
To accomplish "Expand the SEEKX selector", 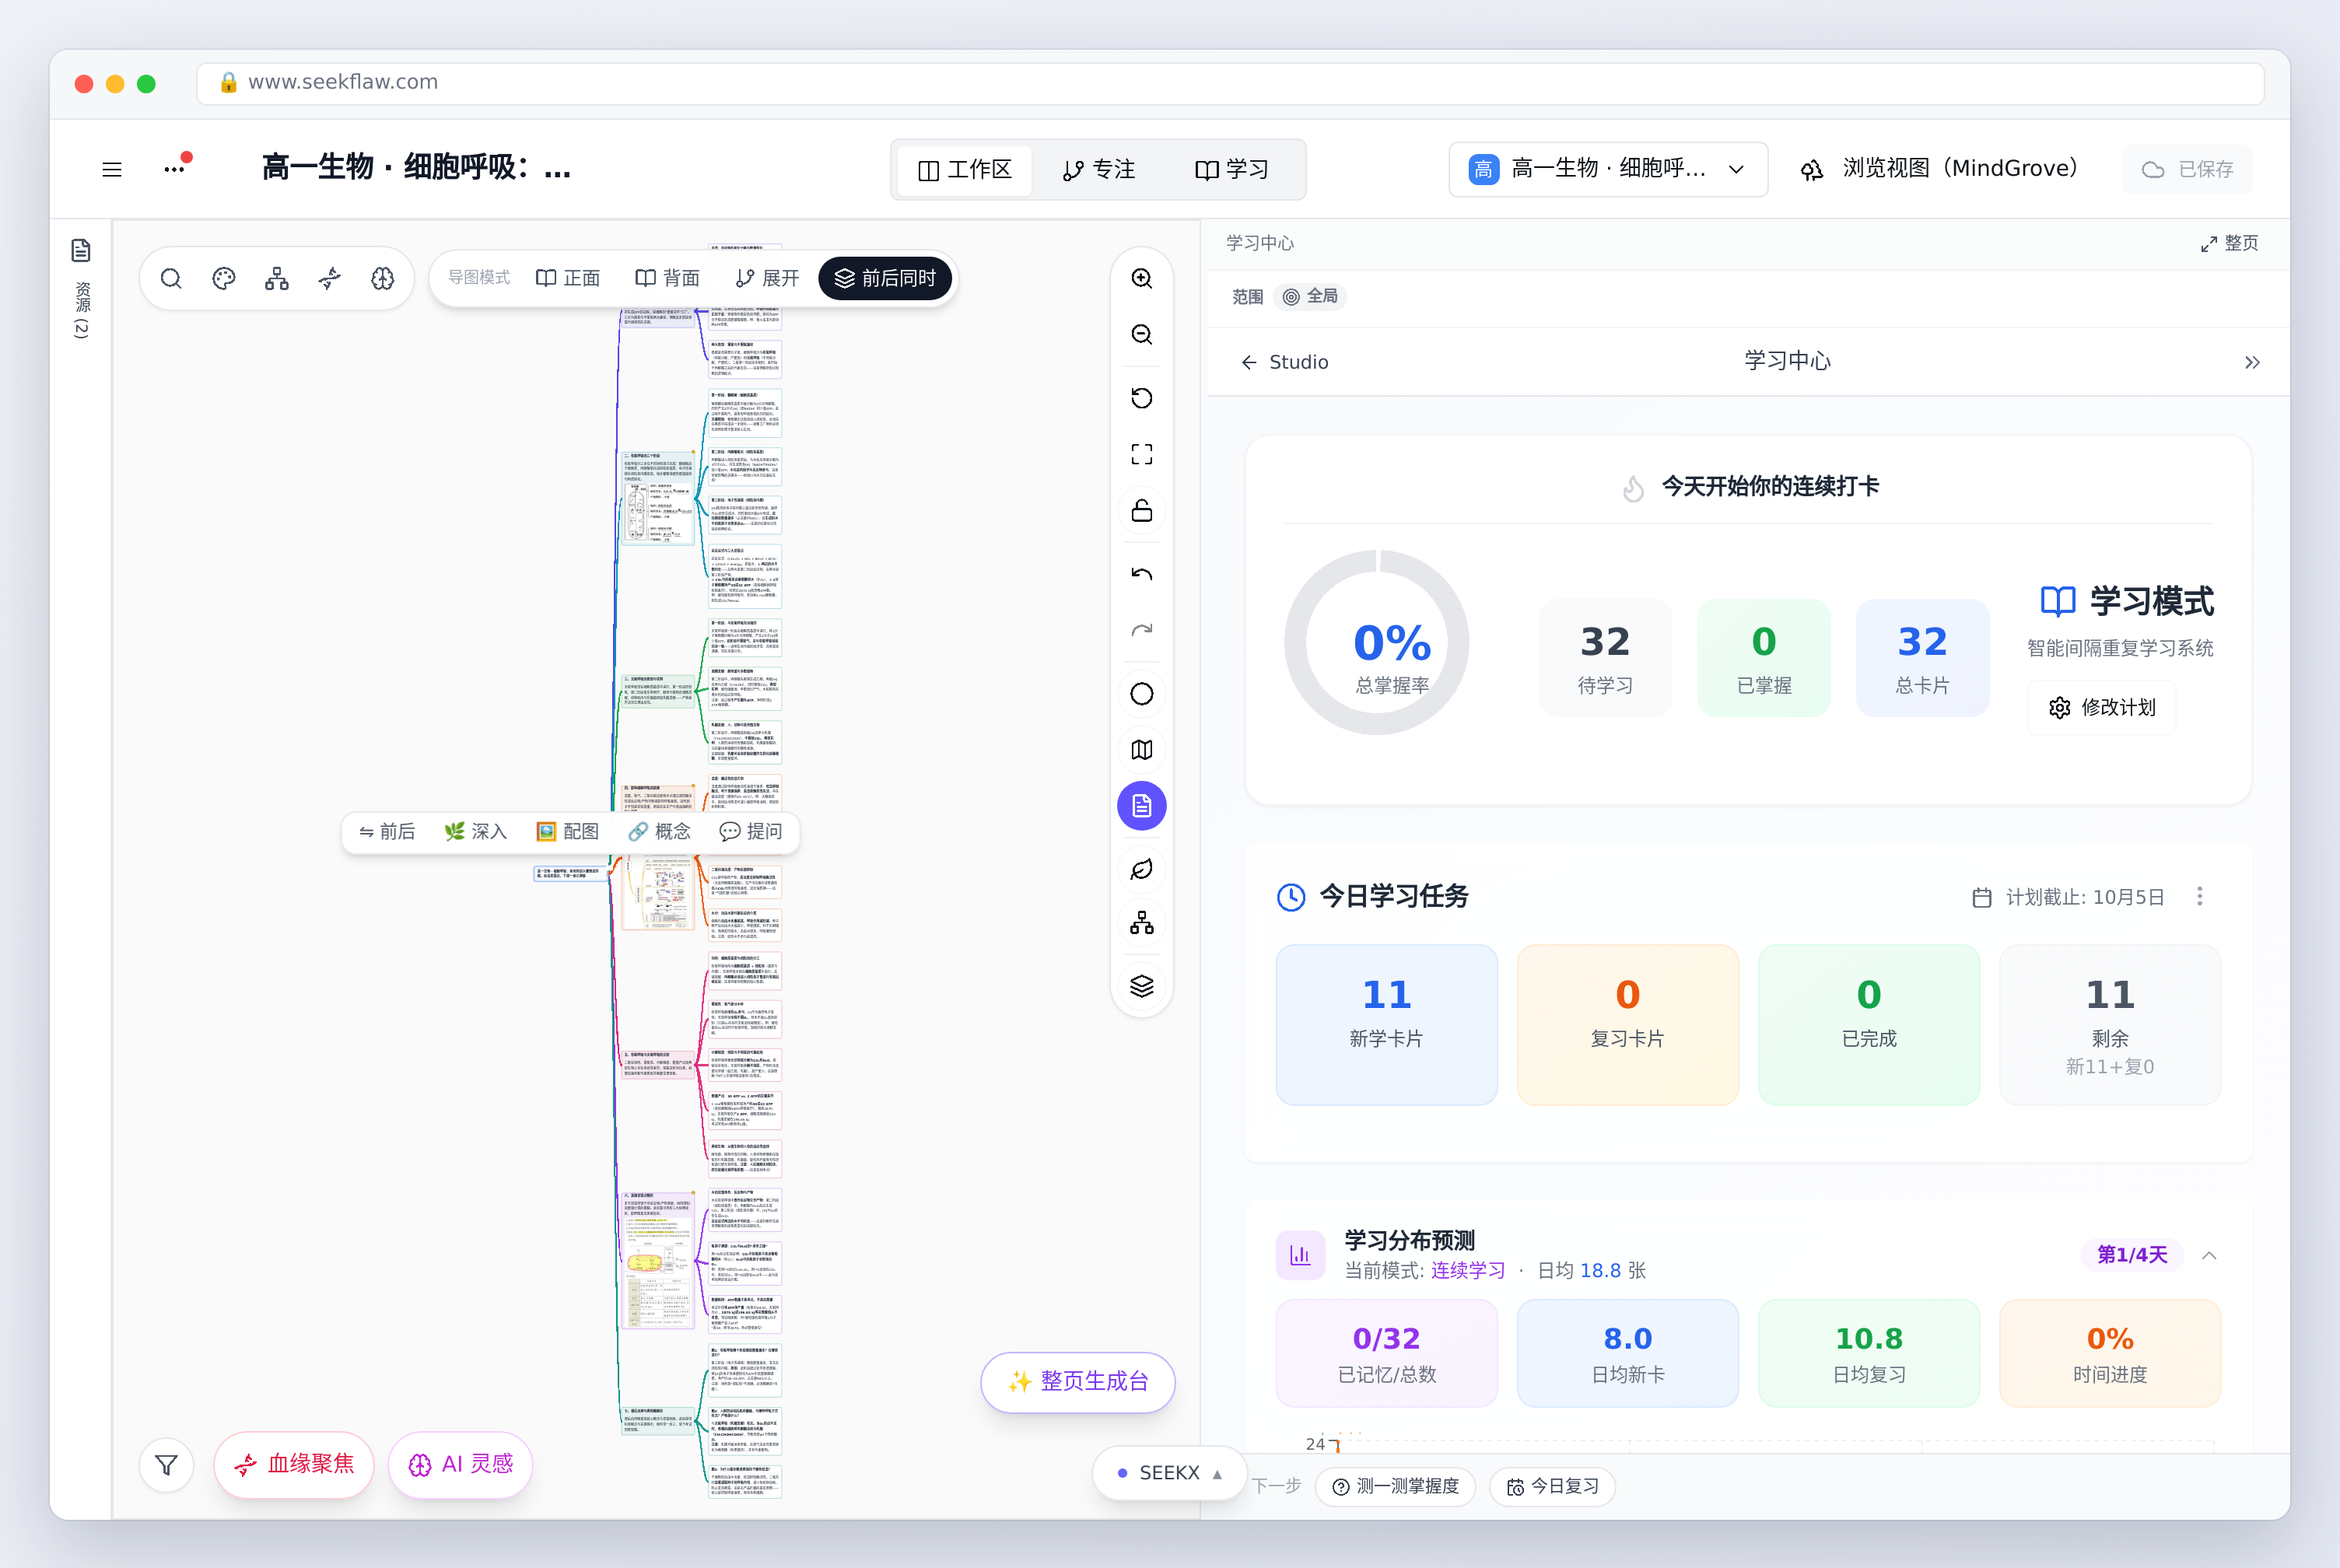I will tap(1169, 1473).
